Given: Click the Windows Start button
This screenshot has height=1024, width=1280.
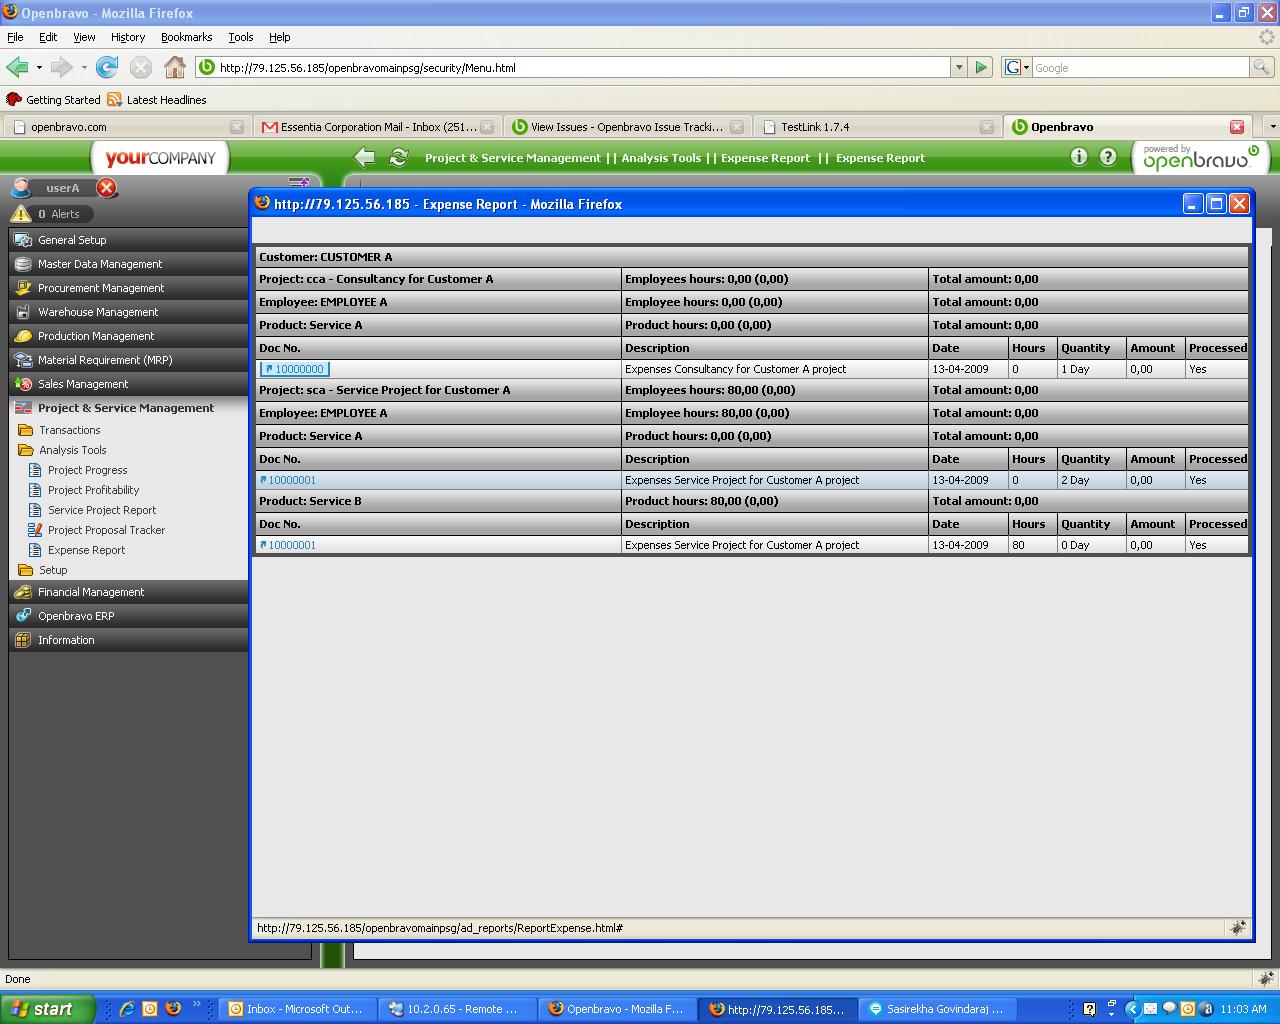Looking at the screenshot, I should [47, 1009].
